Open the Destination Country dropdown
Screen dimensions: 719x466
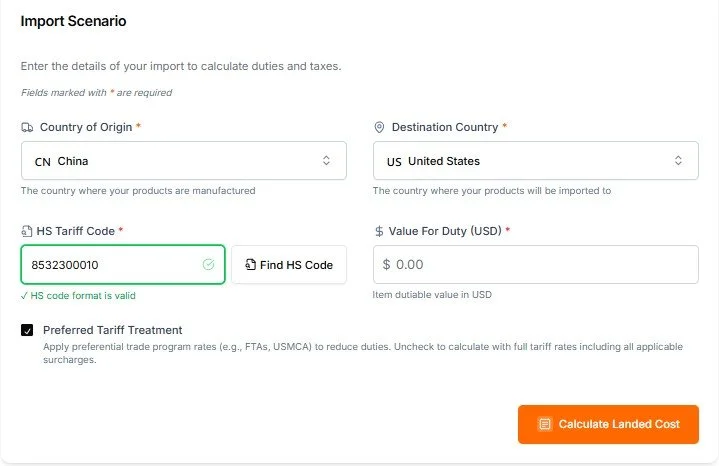coord(535,161)
